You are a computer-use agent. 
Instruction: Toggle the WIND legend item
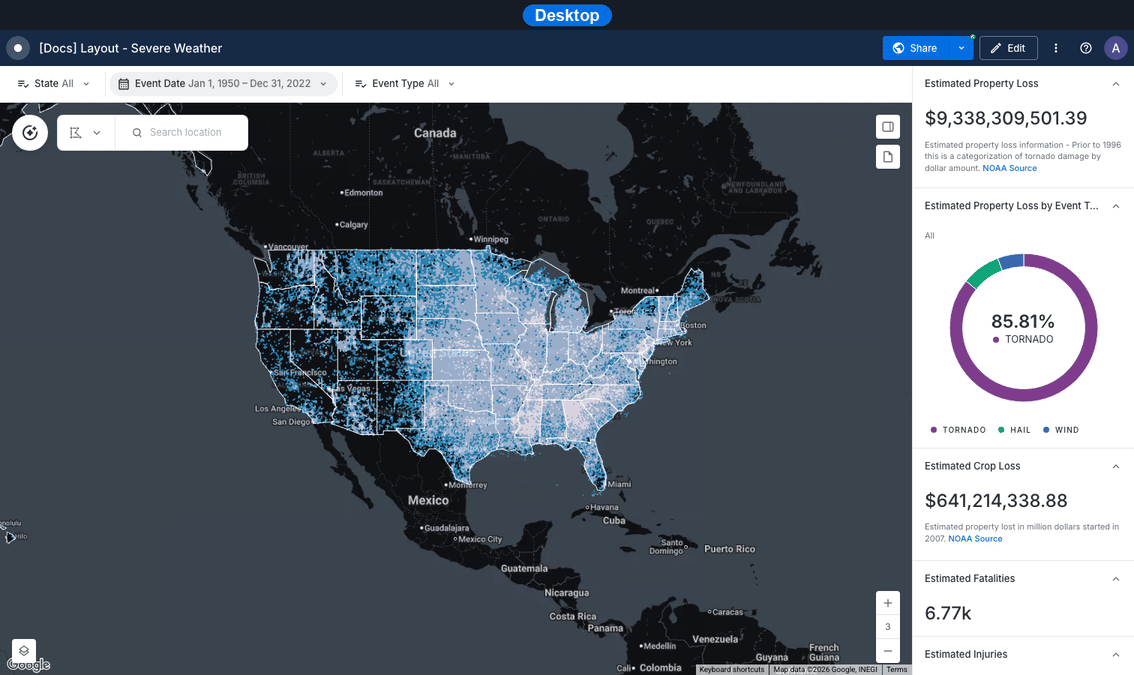pyautogui.click(x=1061, y=430)
